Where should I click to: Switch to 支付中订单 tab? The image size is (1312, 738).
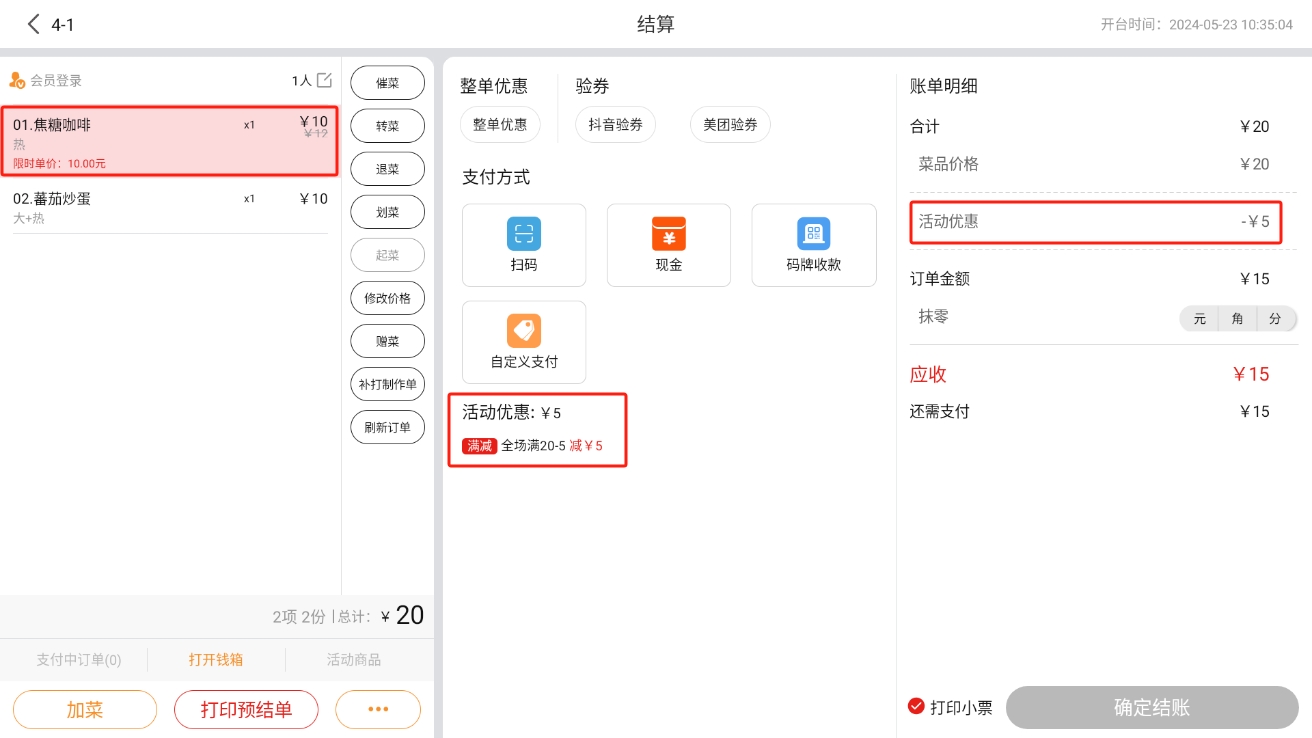pos(78,659)
